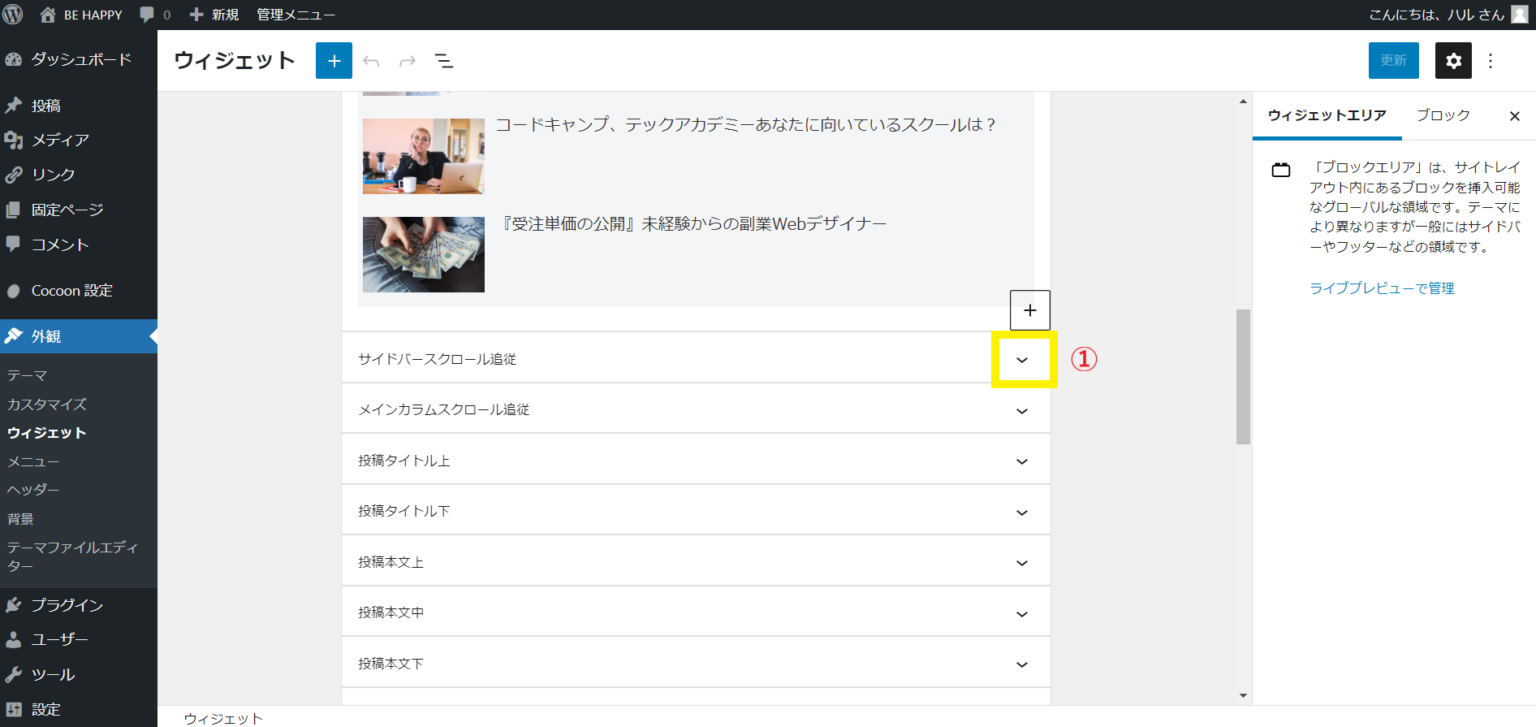The image size is (1536, 727).
Task: Toggle the settings gear sidebar button
Action: (x=1453, y=61)
